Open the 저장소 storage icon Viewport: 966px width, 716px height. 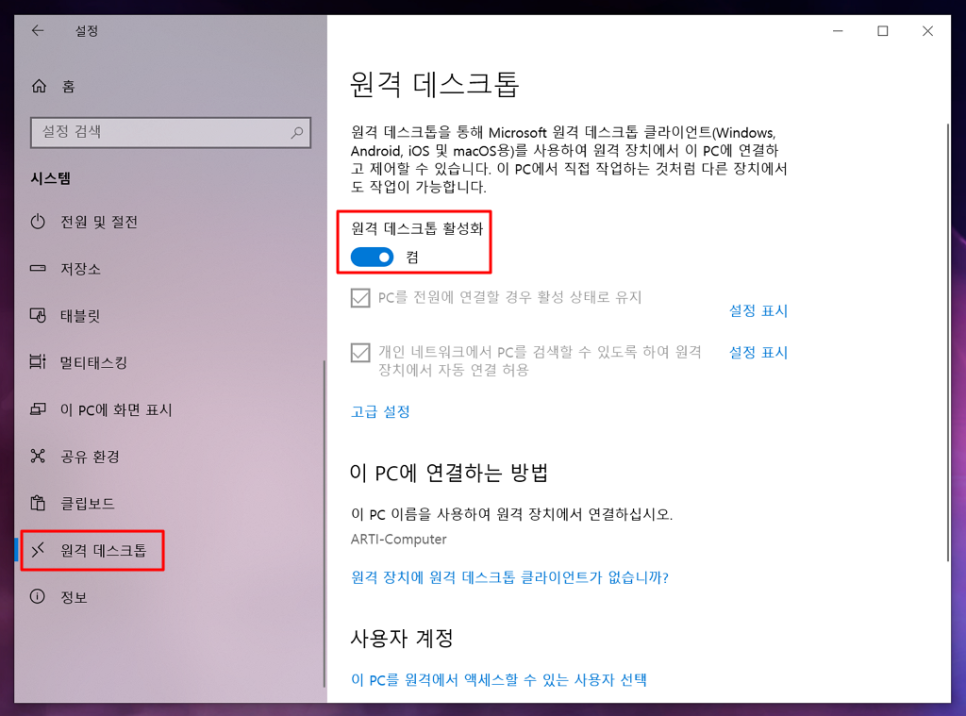[38, 269]
